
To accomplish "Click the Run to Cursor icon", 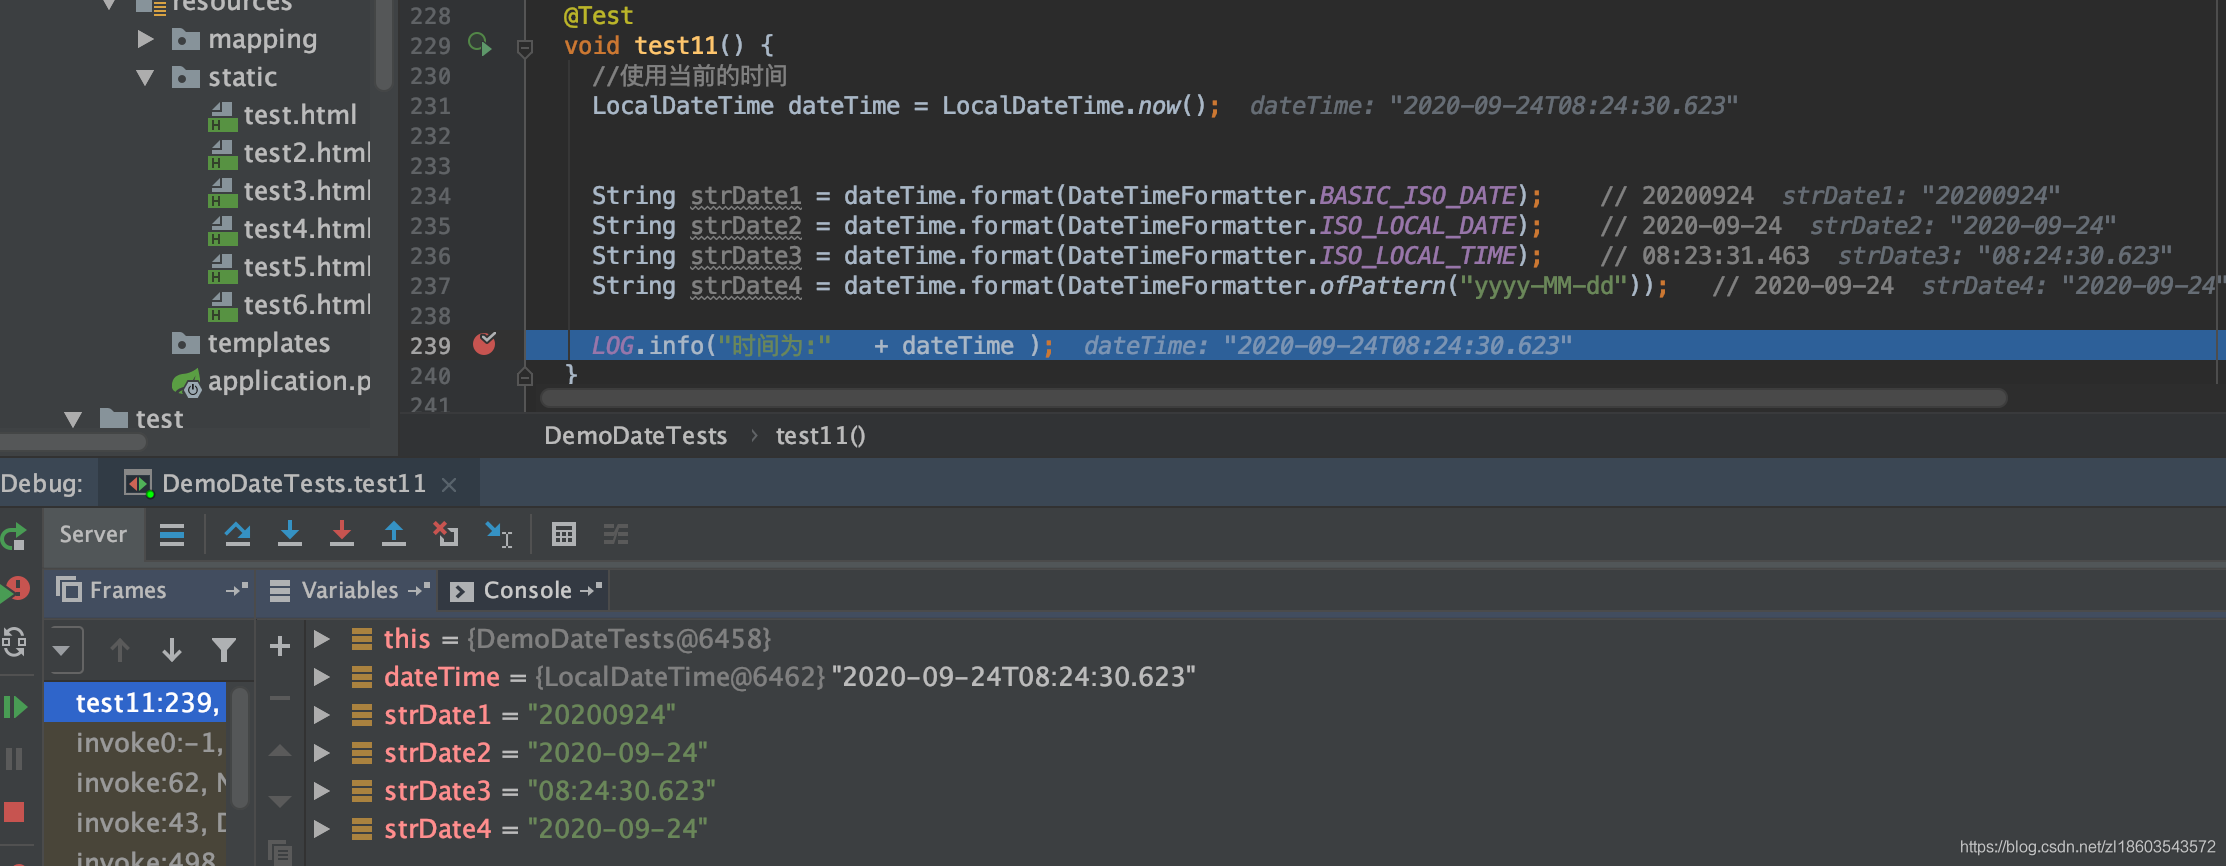I will [x=498, y=534].
